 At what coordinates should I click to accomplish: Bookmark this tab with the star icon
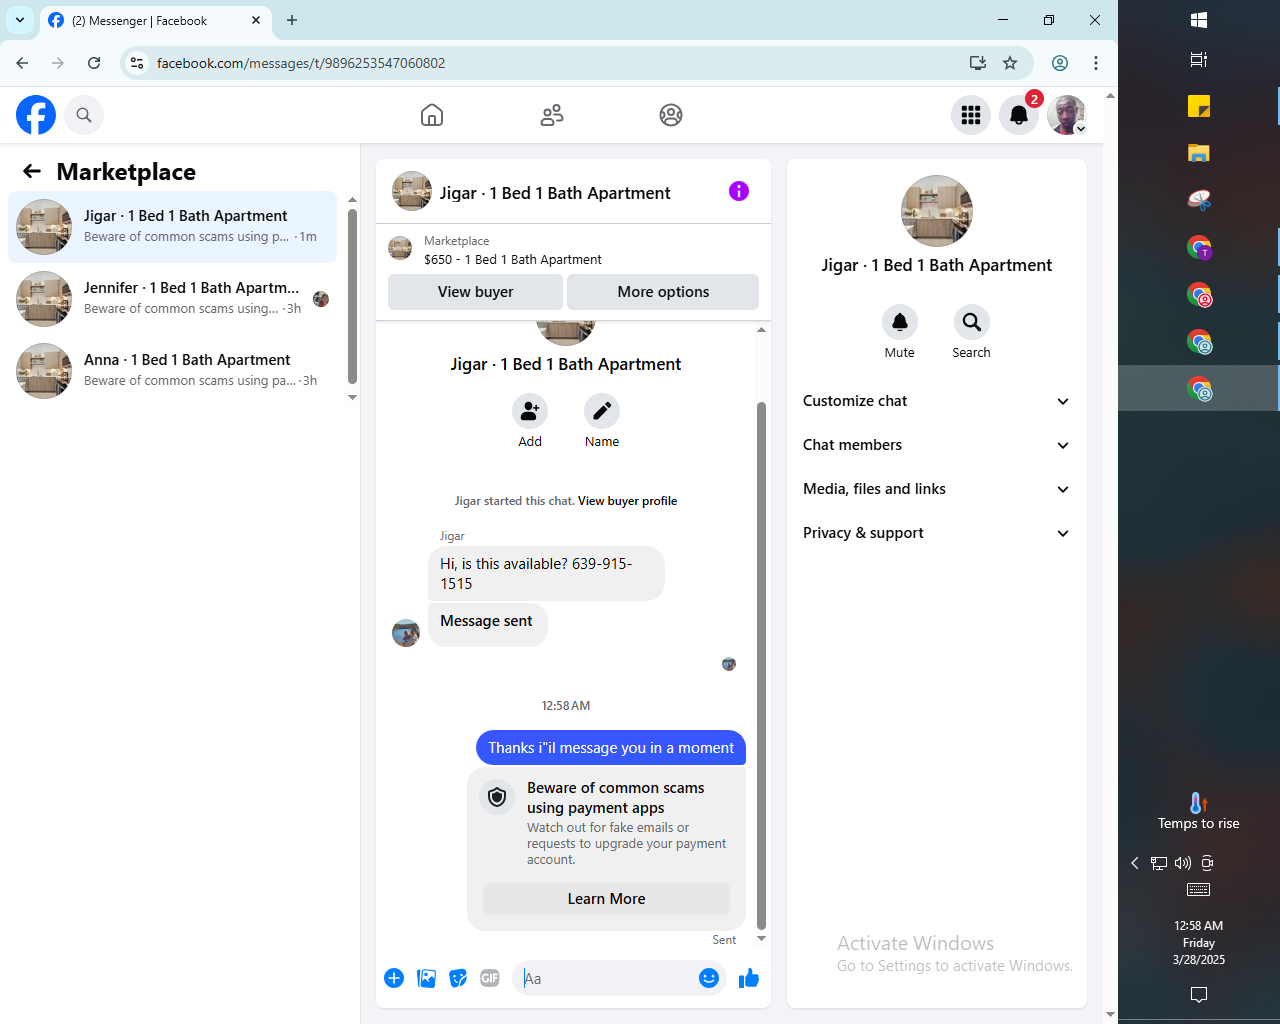pyautogui.click(x=1010, y=63)
